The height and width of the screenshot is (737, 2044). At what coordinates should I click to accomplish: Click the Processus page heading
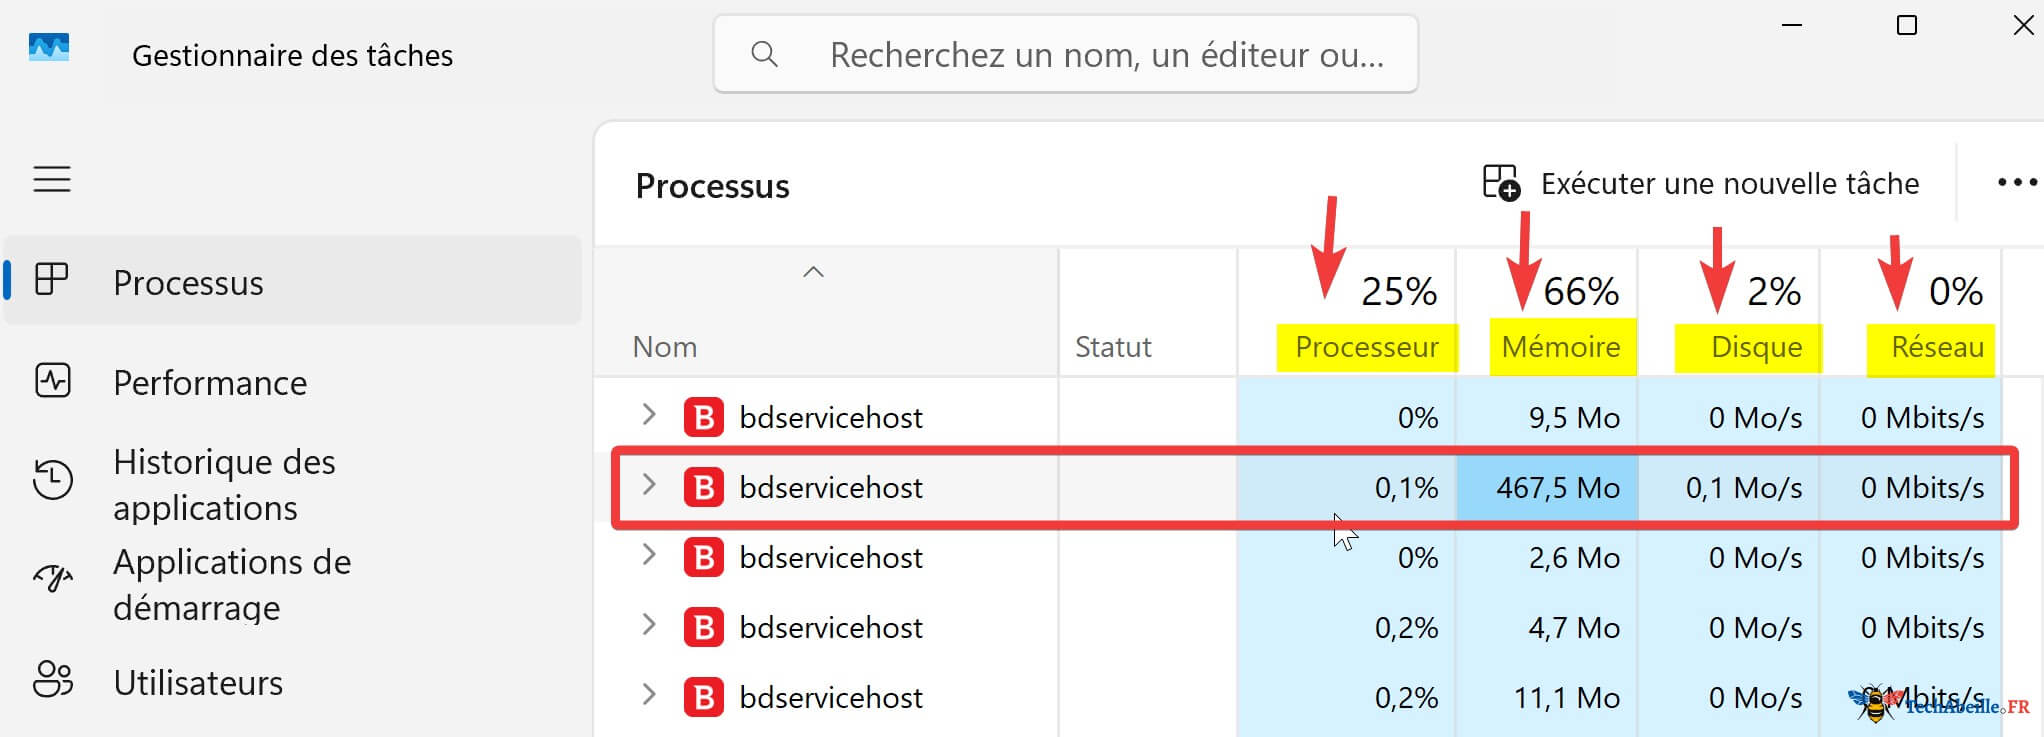pyautogui.click(x=712, y=186)
